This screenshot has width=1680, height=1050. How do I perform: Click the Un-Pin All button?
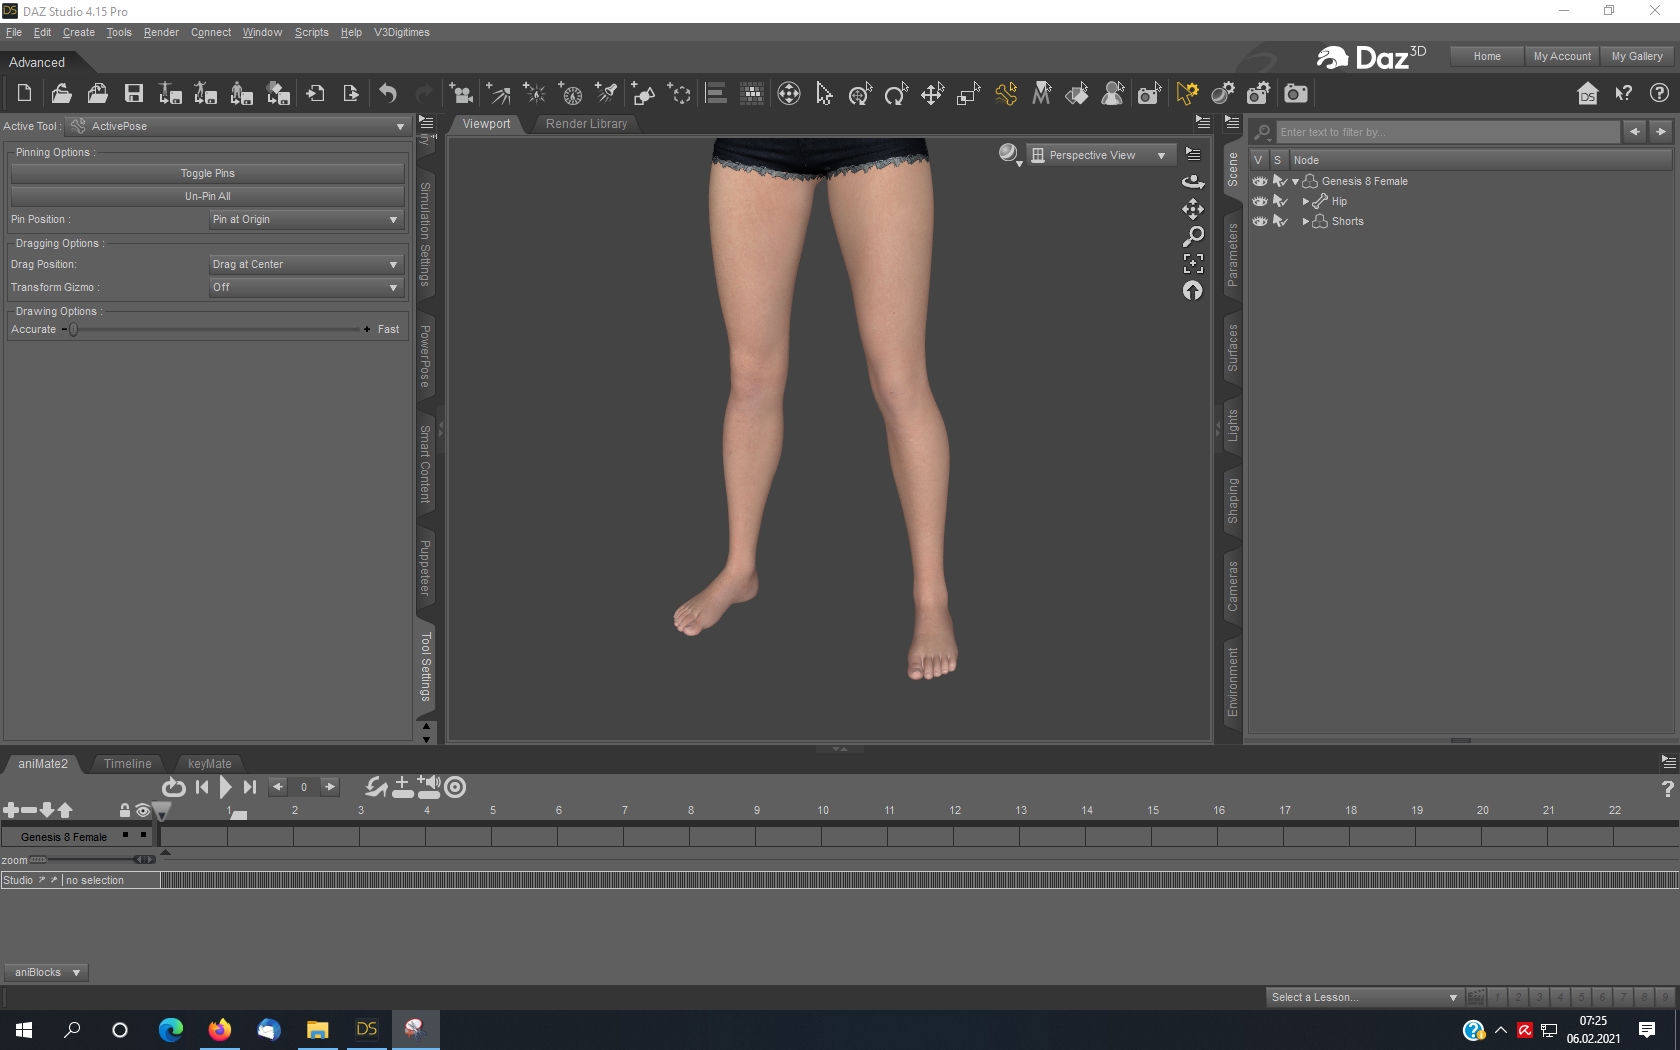207,197
